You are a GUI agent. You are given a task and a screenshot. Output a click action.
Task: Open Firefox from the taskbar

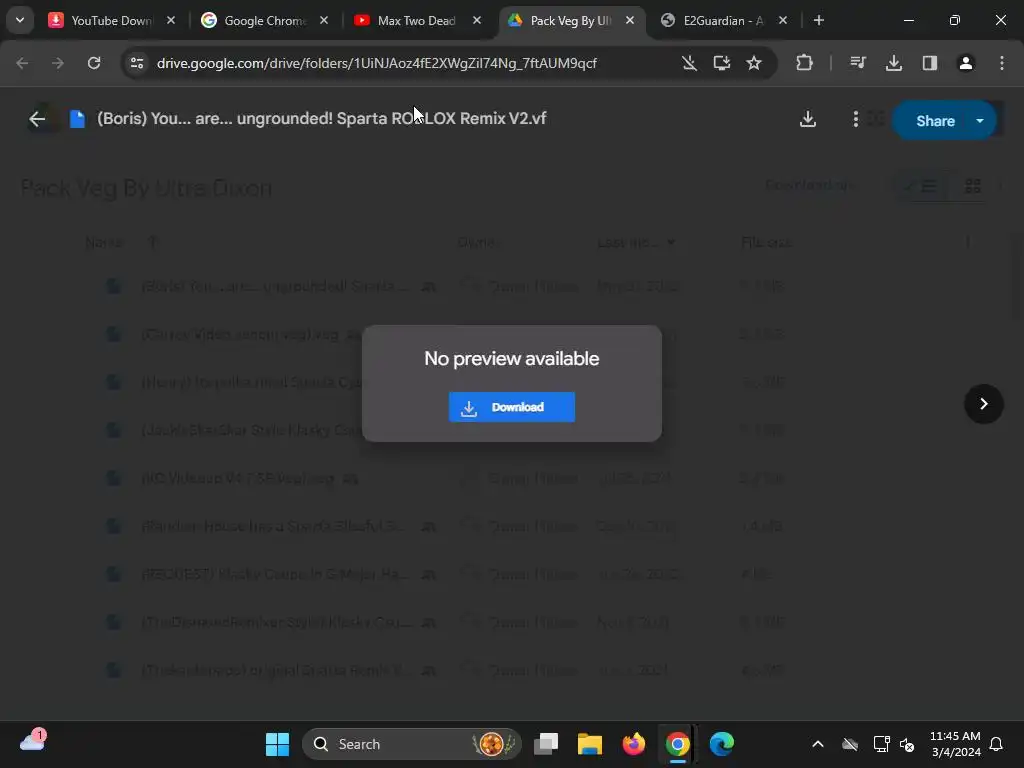coord(633,744)
